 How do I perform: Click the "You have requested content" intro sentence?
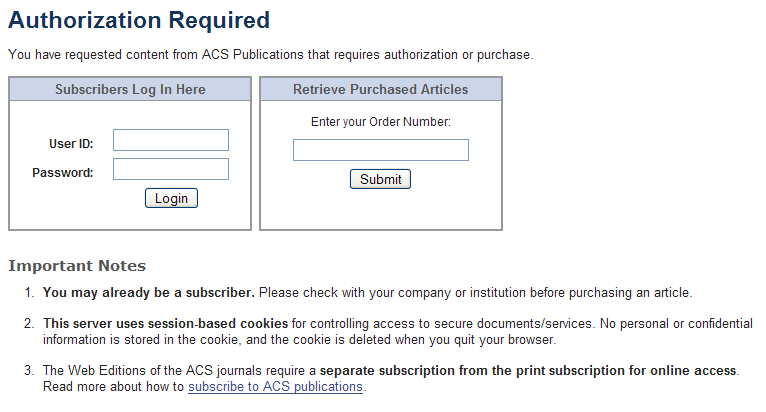[x=270, y=54]
